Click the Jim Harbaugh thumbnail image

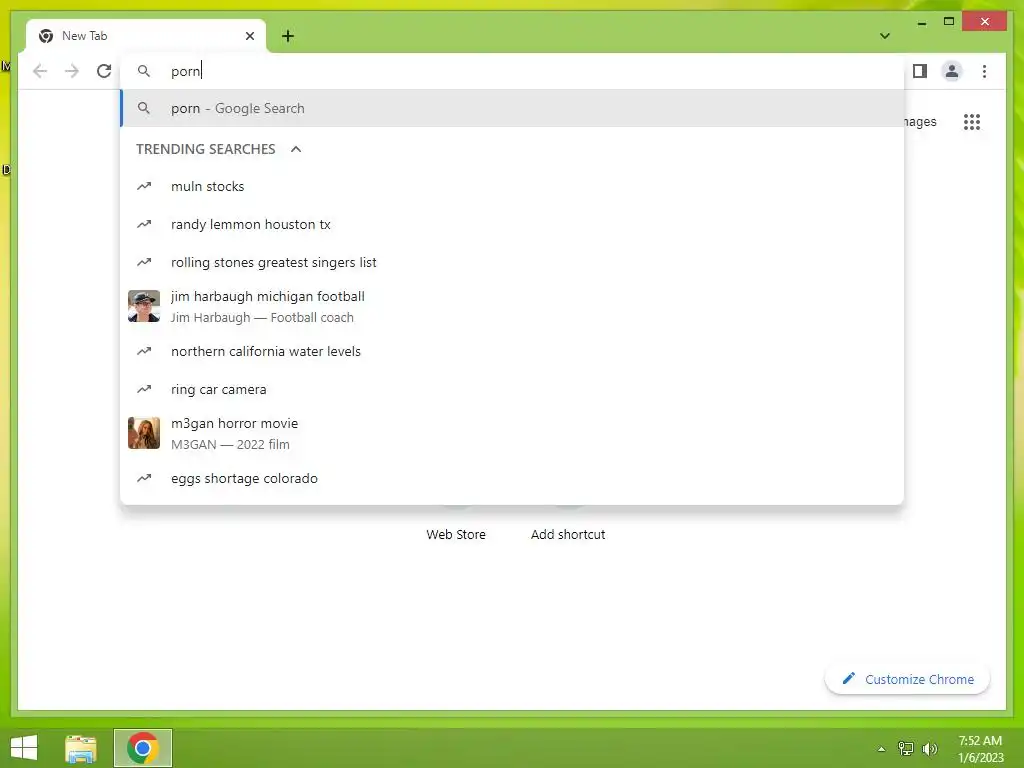coord(144,306)
